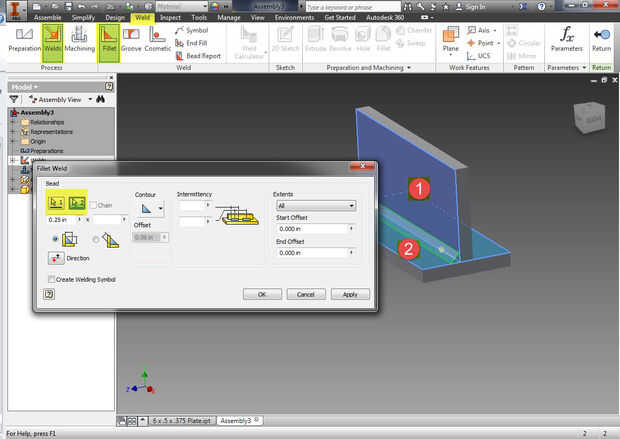Click Apply in Fillet Weld dialog

350,294
